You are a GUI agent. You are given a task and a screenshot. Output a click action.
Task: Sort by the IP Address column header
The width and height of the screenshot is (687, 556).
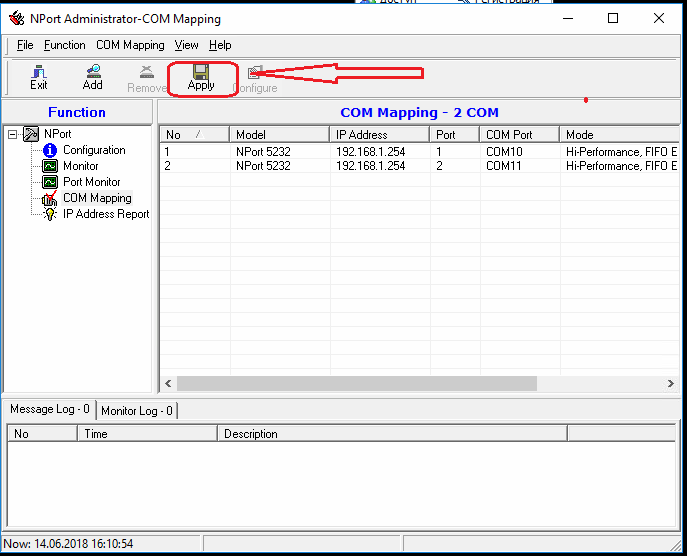[379, 134]
